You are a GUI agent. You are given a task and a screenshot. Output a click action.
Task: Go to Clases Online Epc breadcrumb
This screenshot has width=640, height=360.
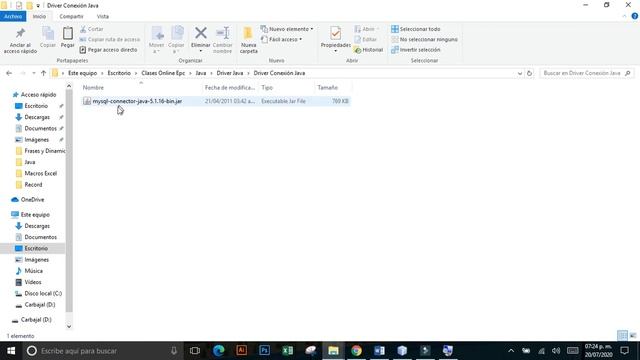click(163, 73)
